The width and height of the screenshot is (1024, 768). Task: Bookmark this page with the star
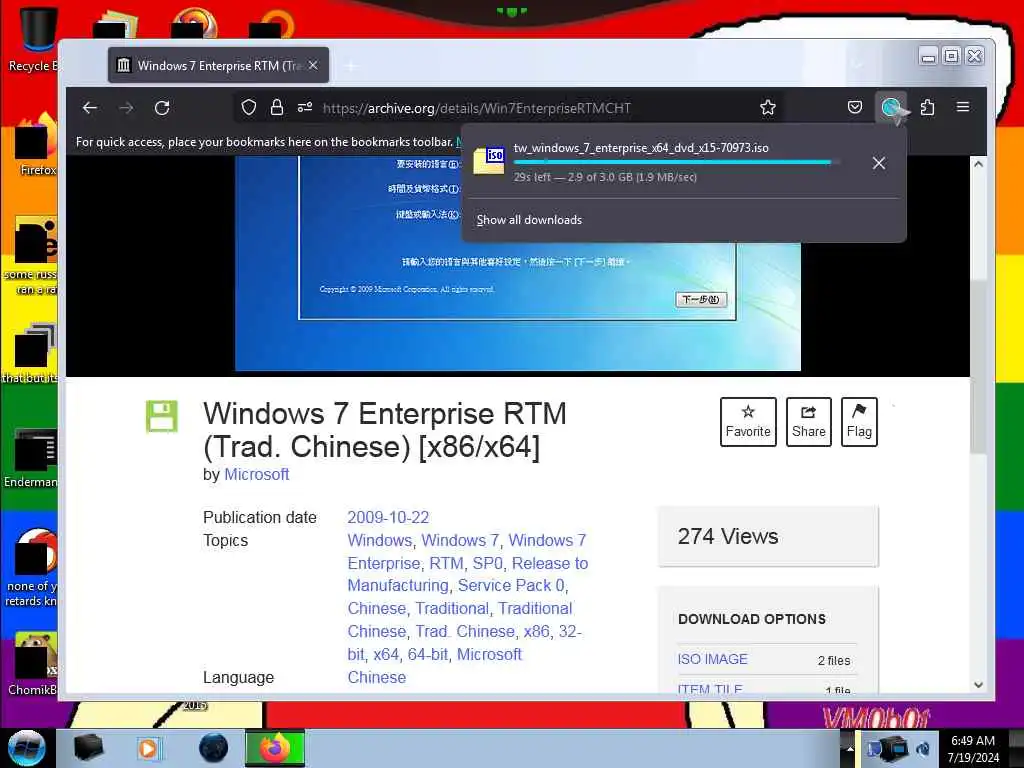coord(768,107)
